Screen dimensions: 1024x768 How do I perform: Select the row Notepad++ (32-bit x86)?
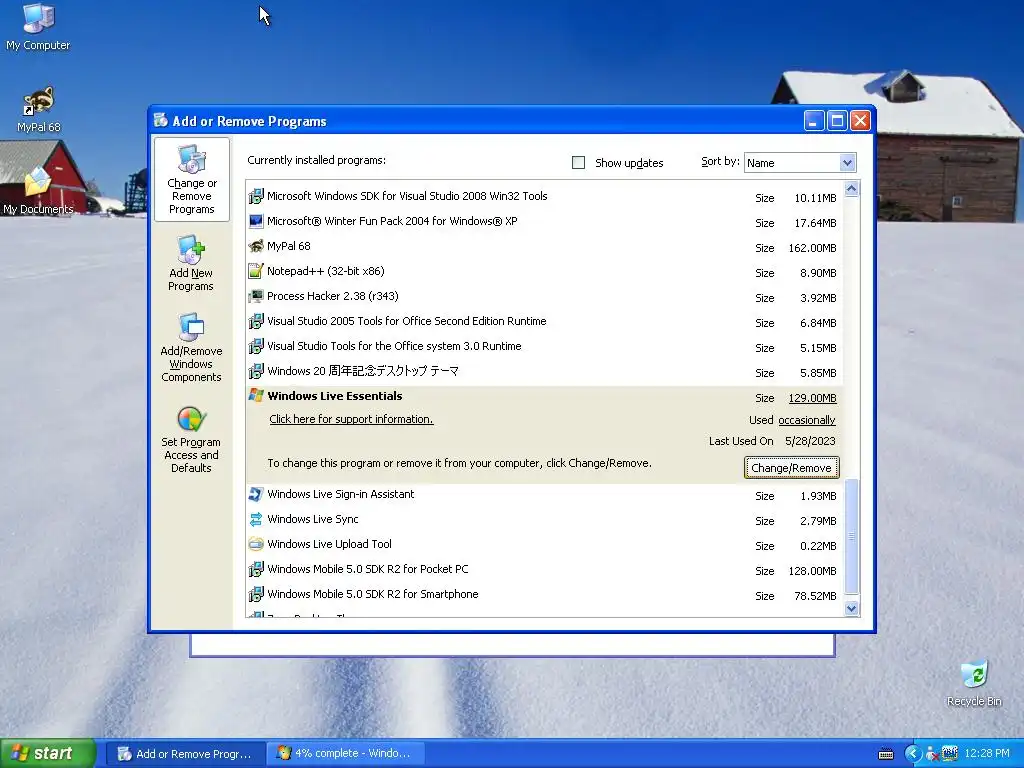click(x=544, y=272)
